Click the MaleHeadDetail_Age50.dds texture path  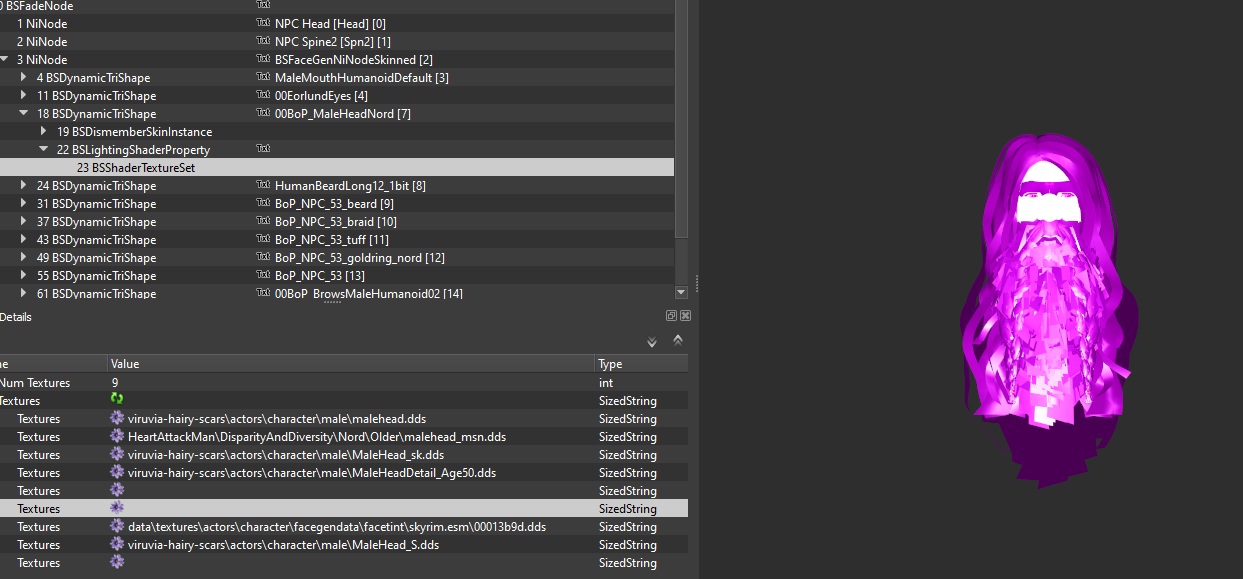312,472
